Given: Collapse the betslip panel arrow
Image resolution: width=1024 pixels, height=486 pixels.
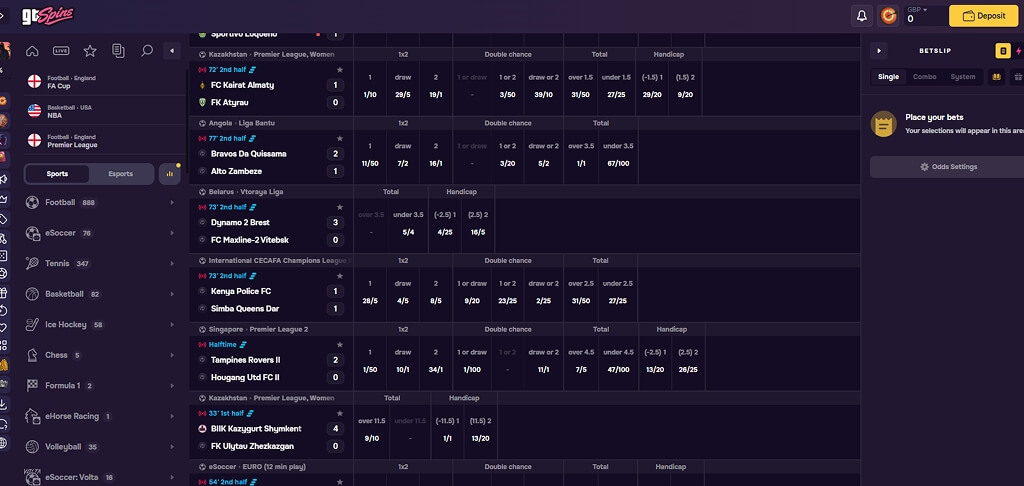Looking at the screenshot, I should click(879, 51).
